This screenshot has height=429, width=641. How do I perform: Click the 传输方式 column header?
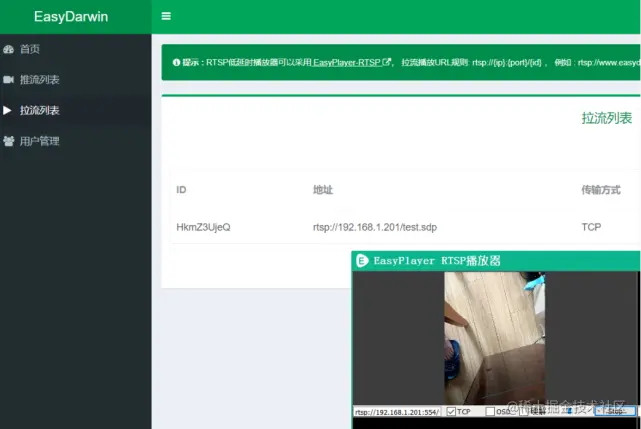point(601,190)
